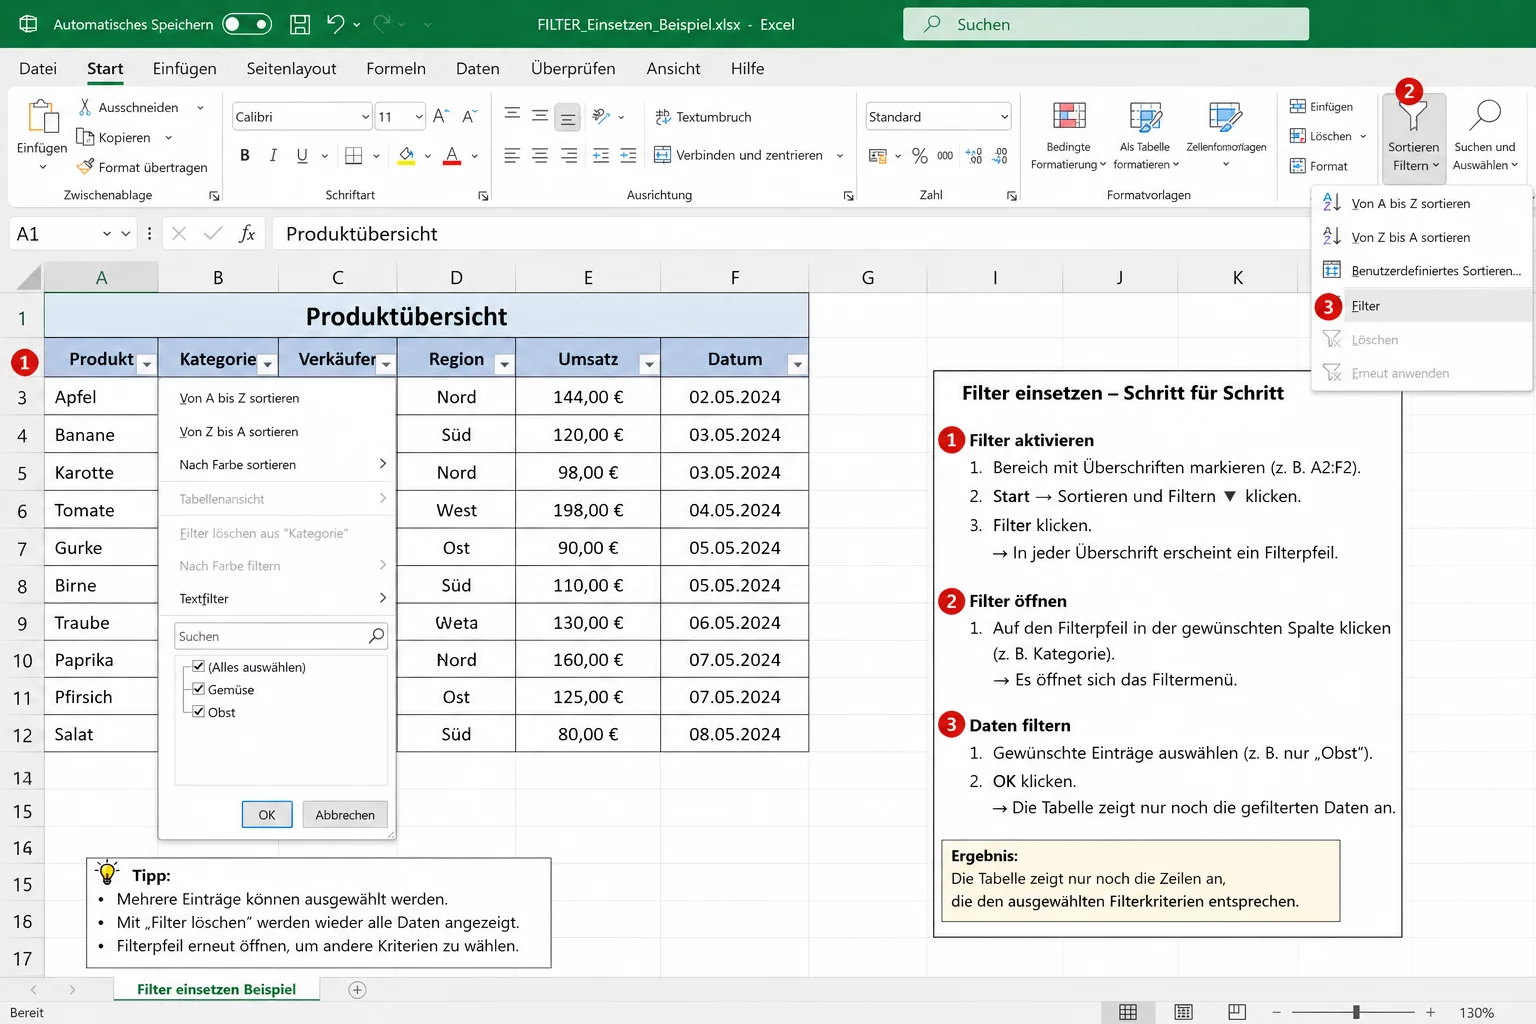The height and width of the screenshot is (1024, 1536).
Task: Adjust the zoom slider handle
Action: pos(1356,1012)
